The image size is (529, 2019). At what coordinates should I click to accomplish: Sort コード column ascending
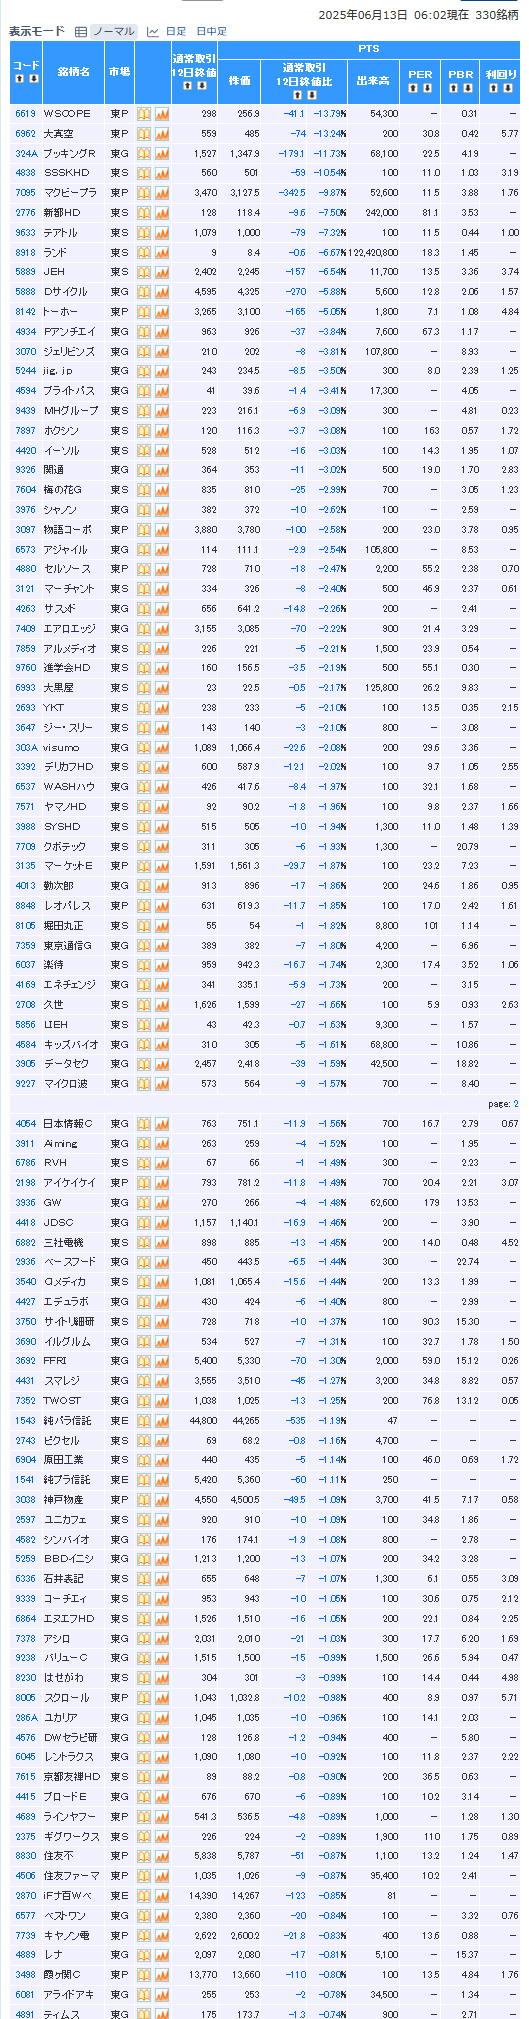coord(20,78)
